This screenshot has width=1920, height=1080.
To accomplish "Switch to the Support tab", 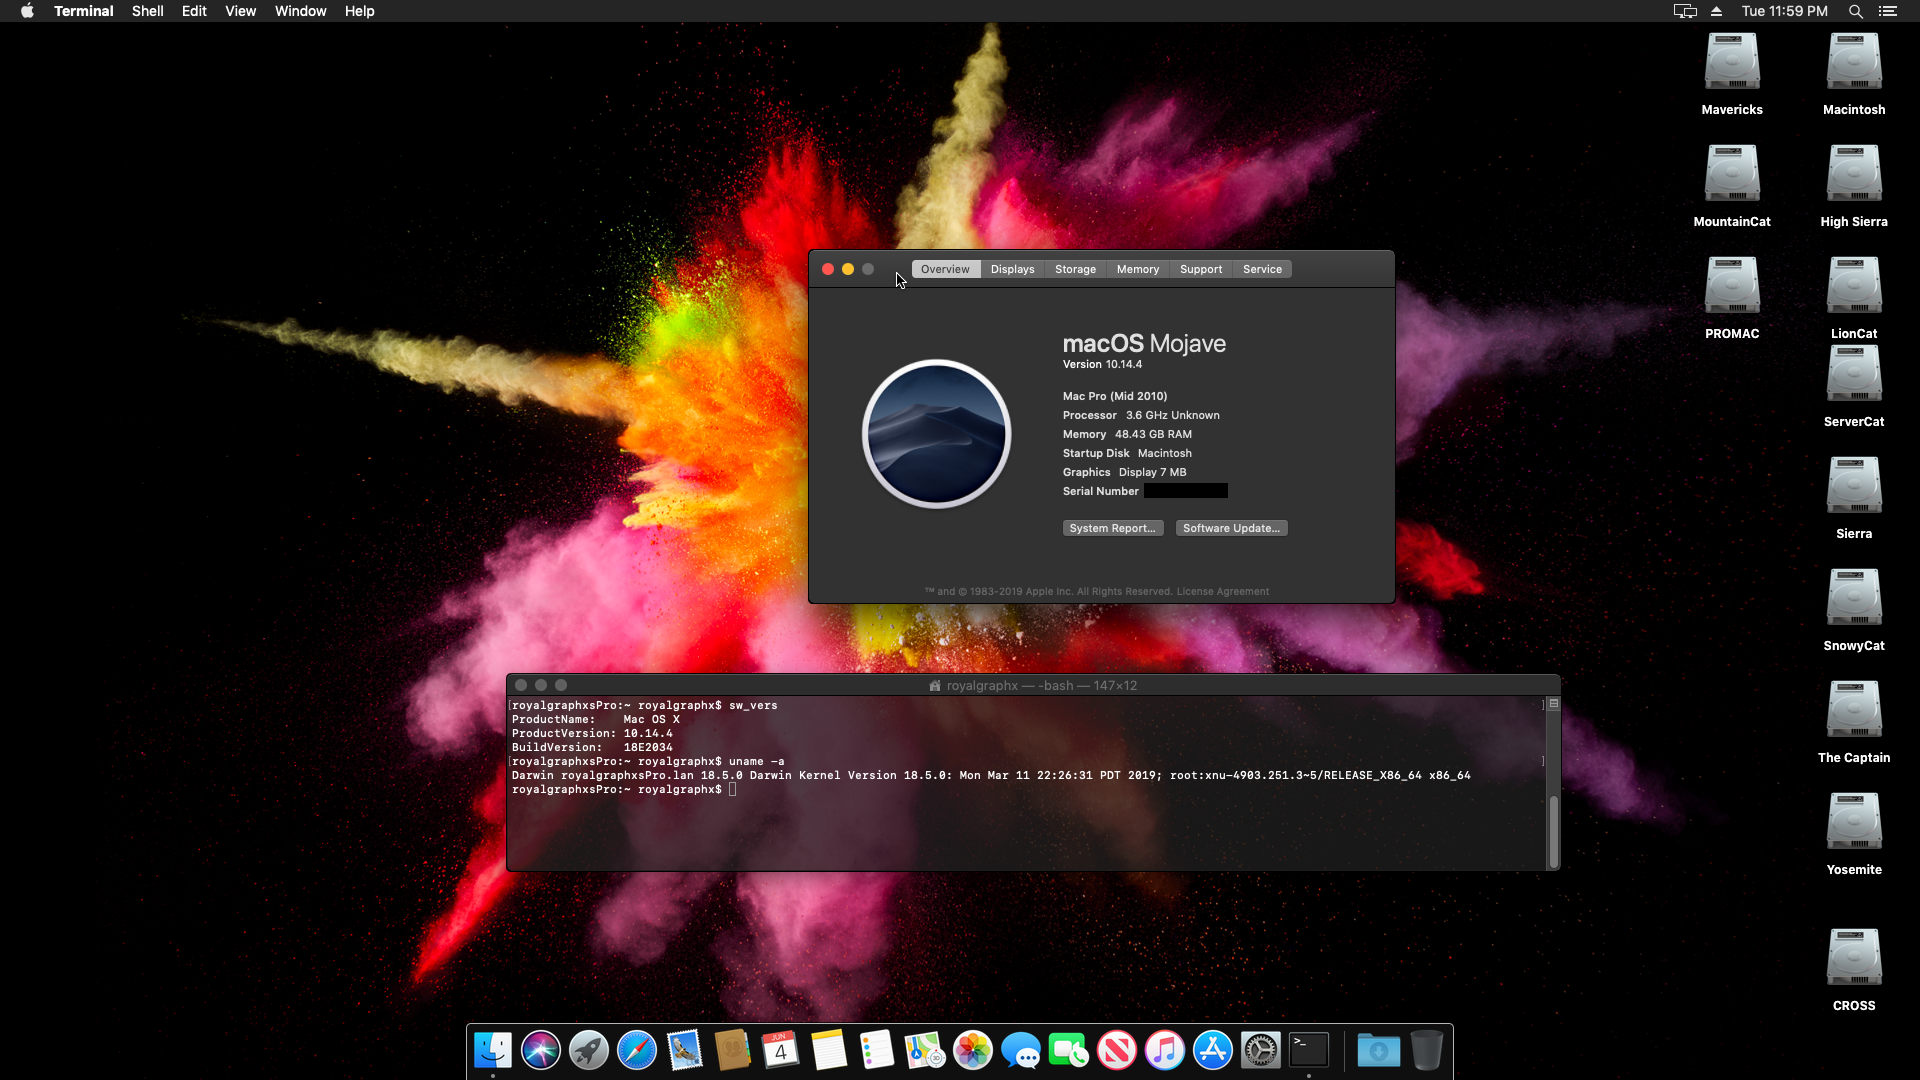I will (1201, 269).
